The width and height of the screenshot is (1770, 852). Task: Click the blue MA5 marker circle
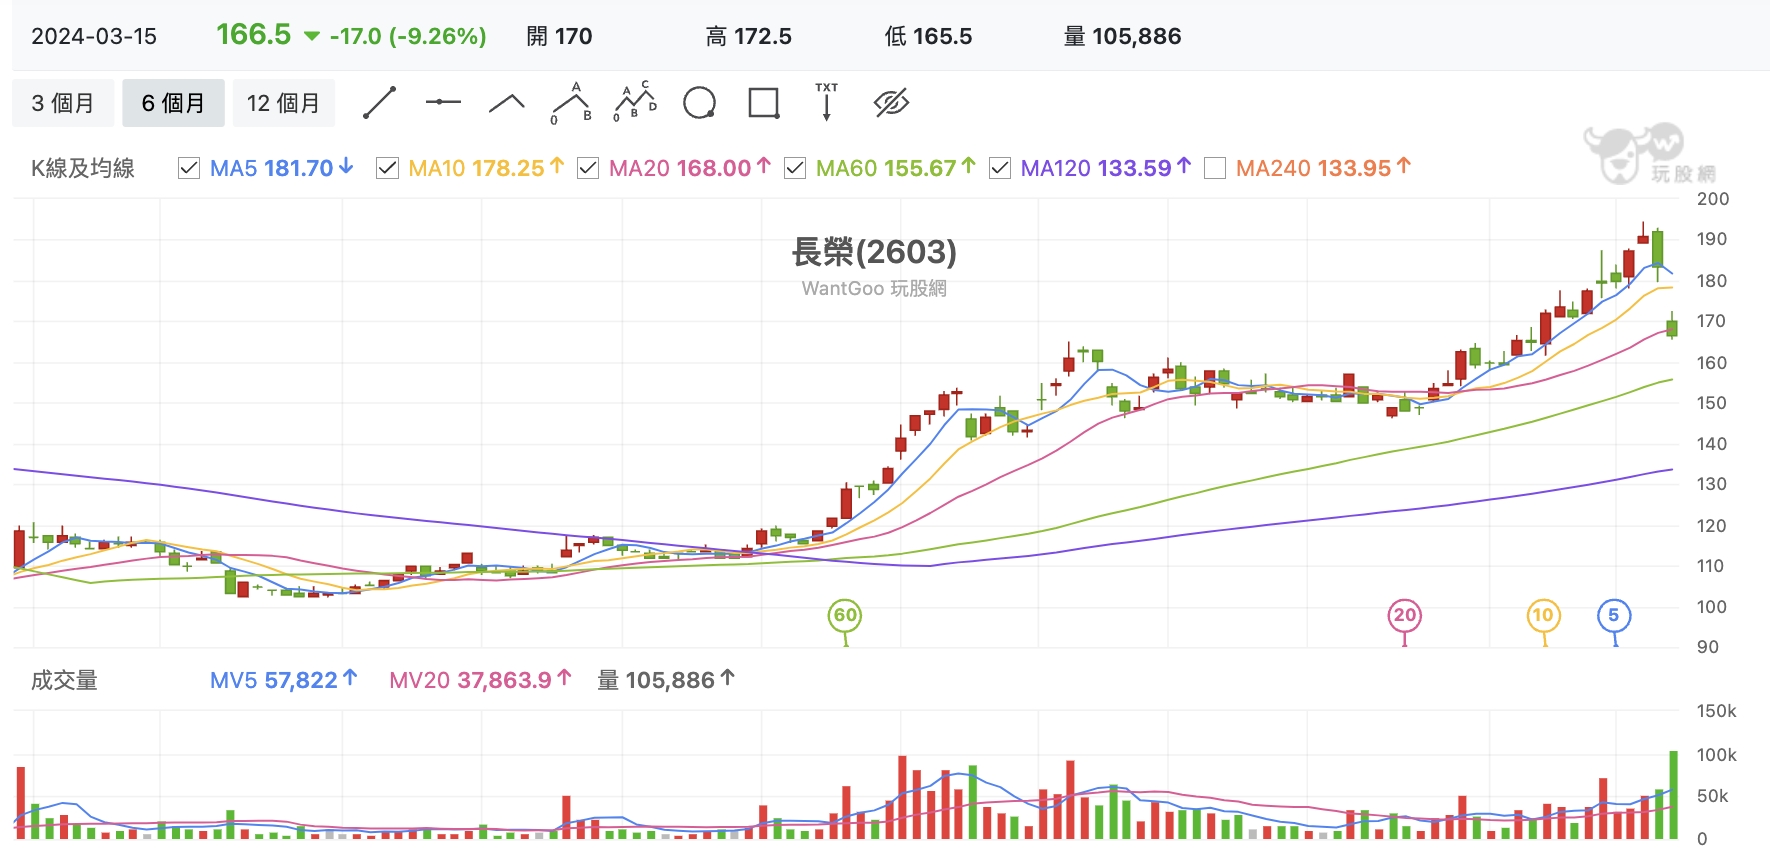click(1614, 615)
